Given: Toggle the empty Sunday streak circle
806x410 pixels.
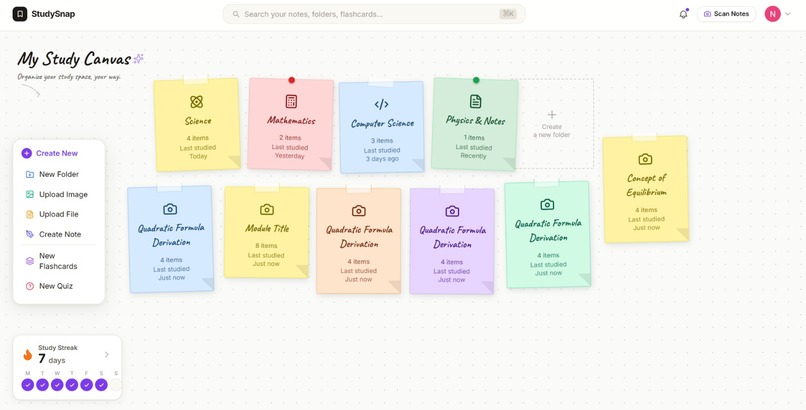Looking at the screenshot, I should point(116,385).
